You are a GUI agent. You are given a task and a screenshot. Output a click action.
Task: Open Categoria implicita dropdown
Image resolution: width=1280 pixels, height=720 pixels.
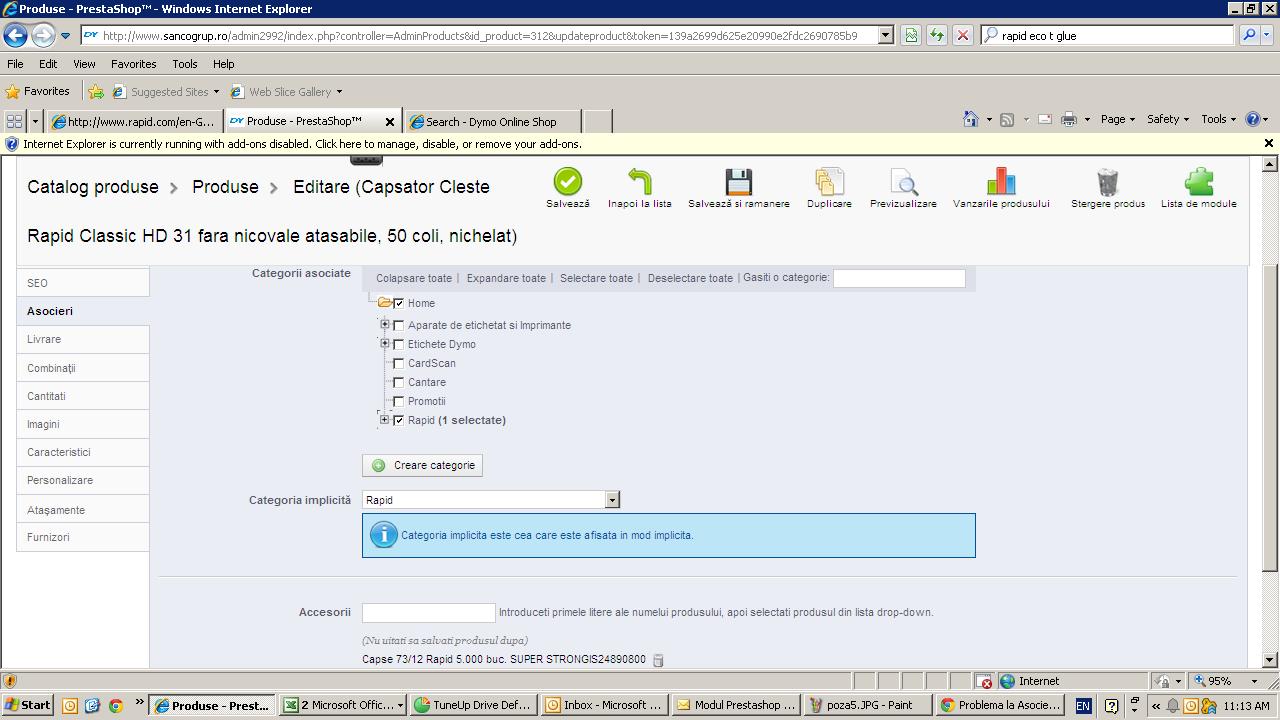click(x=491, y=500)
